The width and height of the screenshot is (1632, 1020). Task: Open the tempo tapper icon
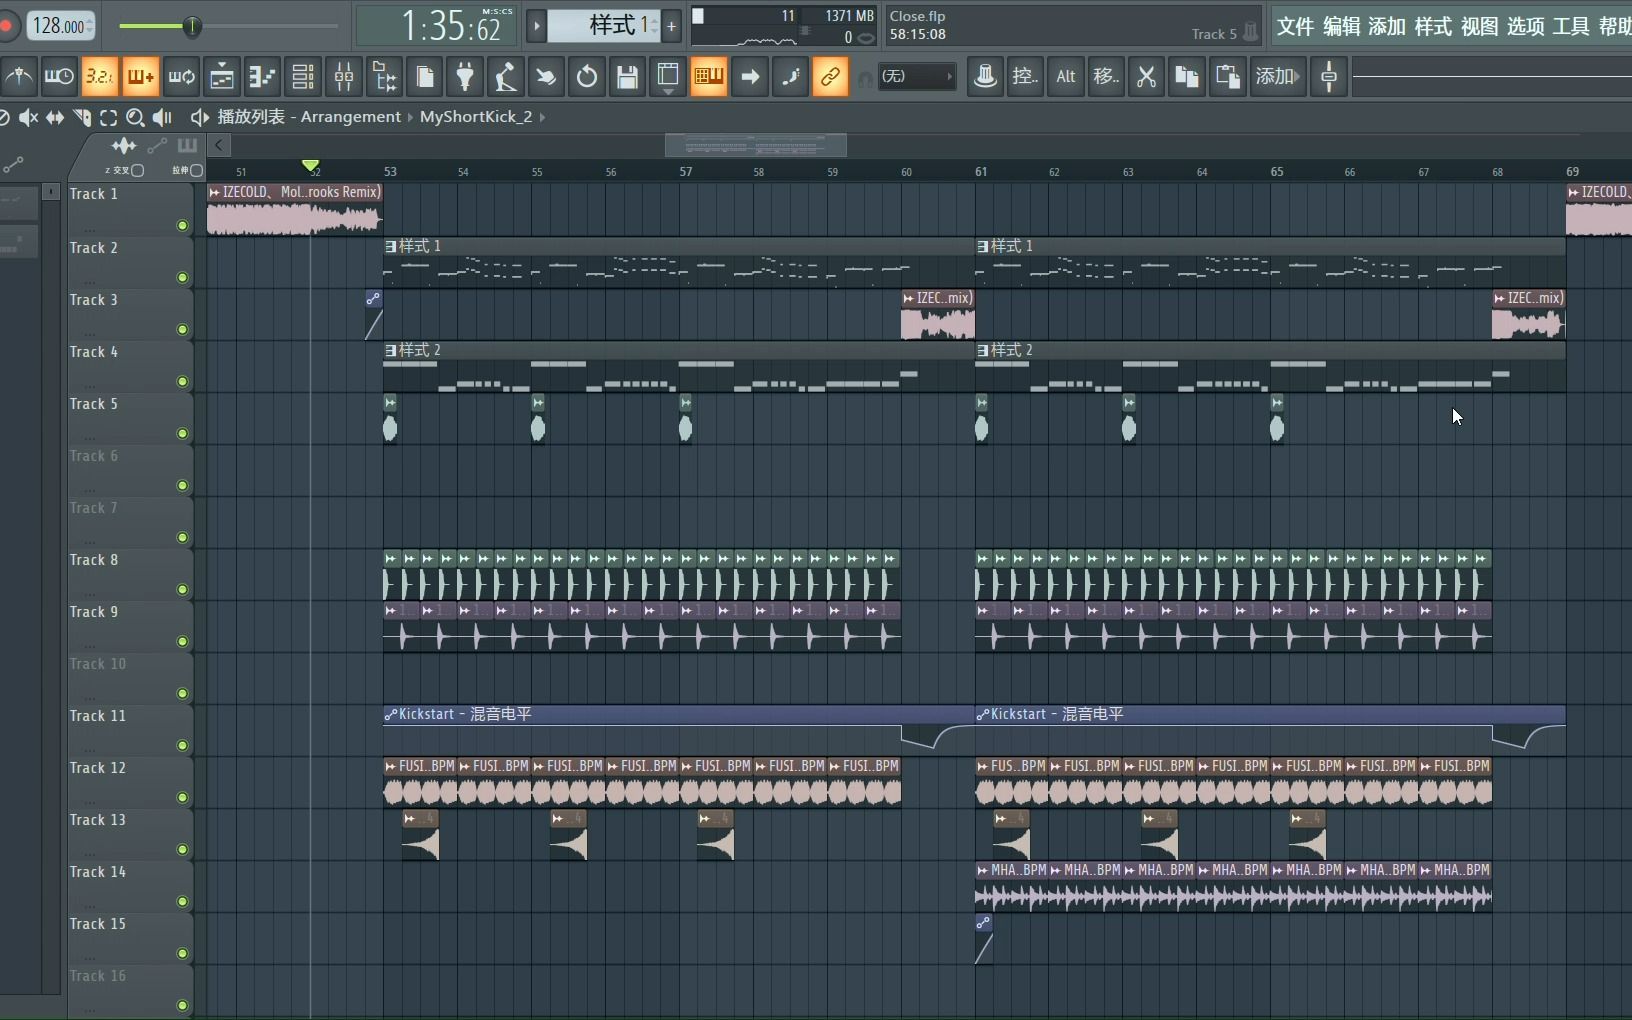(x=506, y=77)
